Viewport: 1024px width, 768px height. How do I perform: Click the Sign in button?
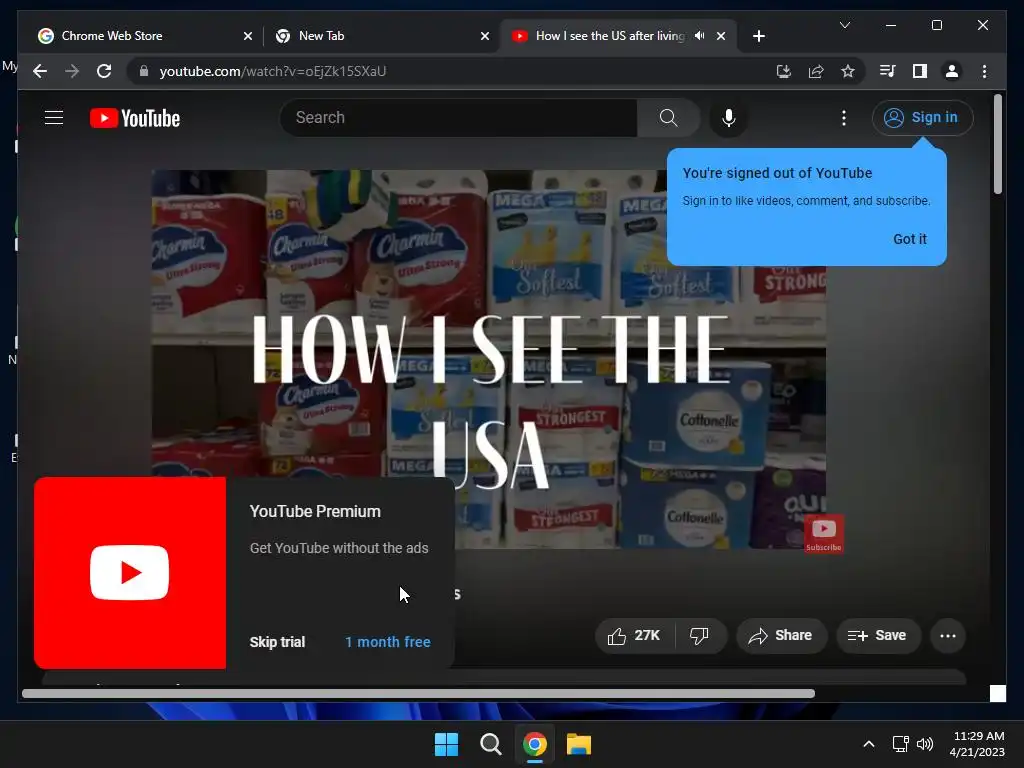tap(922, 118)
